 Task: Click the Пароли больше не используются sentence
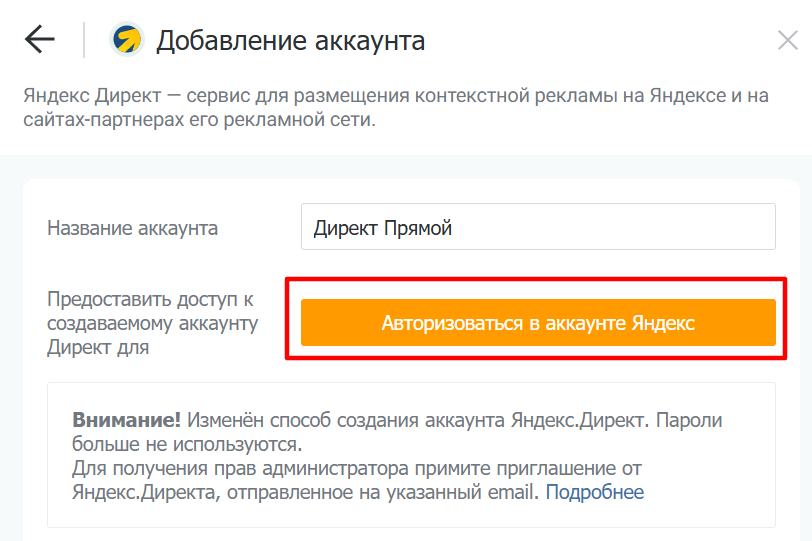point(187,444)
